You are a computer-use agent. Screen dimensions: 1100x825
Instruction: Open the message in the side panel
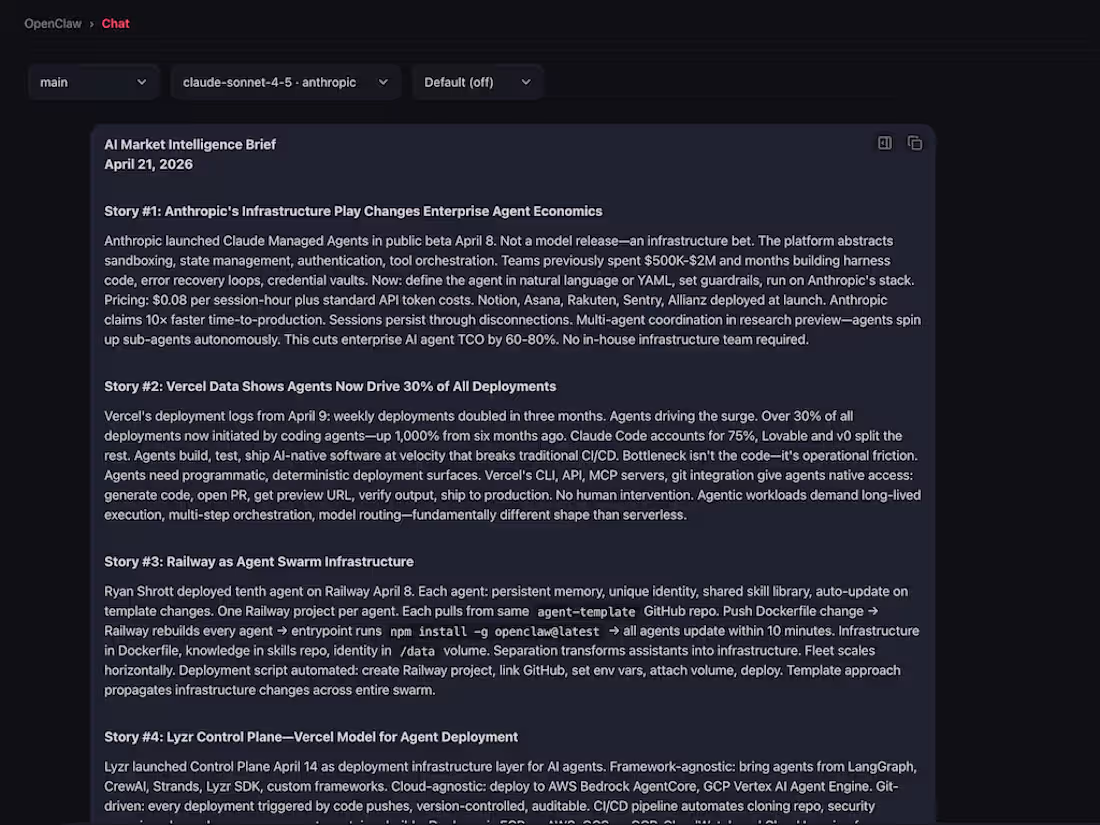click(x=884, y=143)
